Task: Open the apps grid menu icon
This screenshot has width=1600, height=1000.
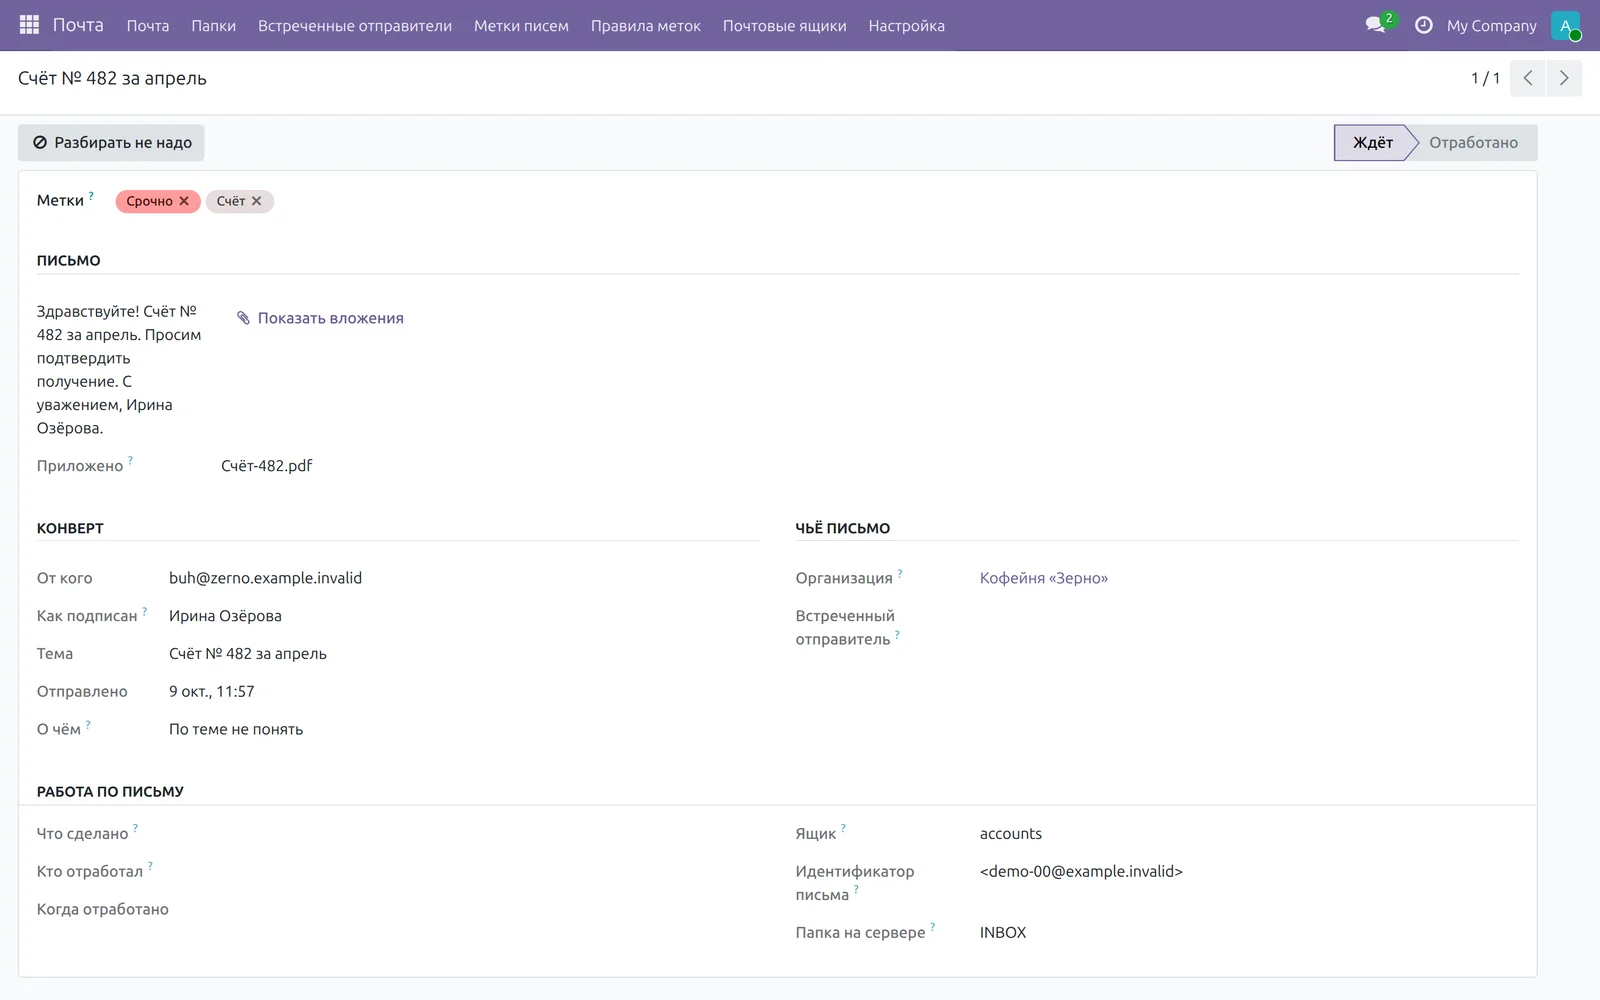Action: [29, 25]
